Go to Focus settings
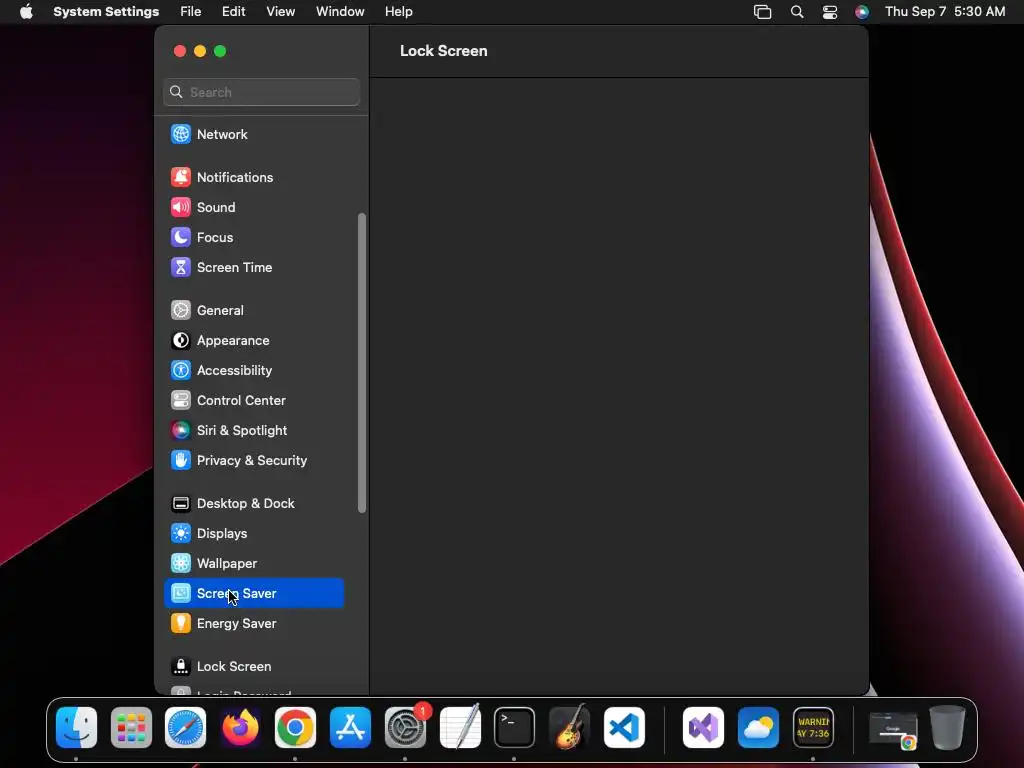 click(254, 237)
